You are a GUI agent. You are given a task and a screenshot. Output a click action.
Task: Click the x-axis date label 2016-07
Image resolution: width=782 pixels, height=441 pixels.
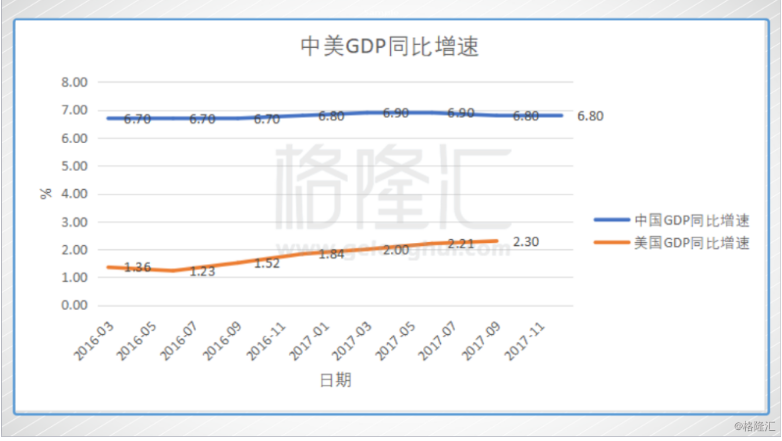pos(180,341)
